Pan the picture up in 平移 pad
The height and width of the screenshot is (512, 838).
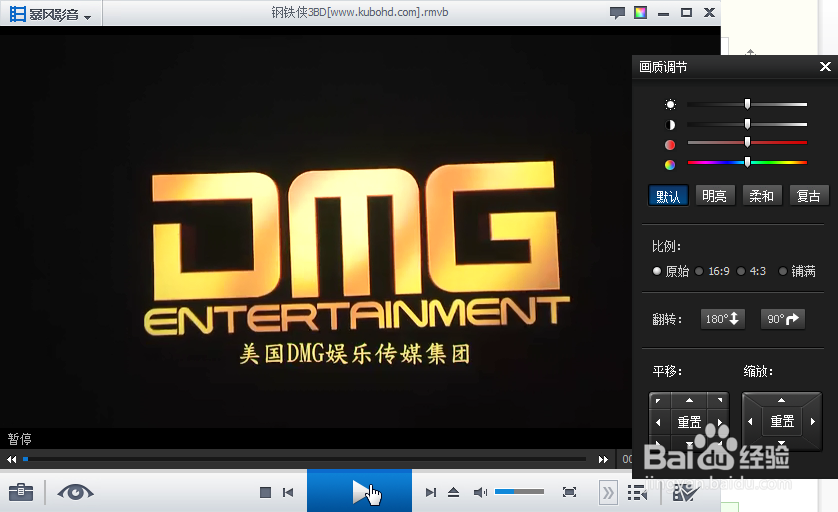pyautogui.click(x=689, y=400)
